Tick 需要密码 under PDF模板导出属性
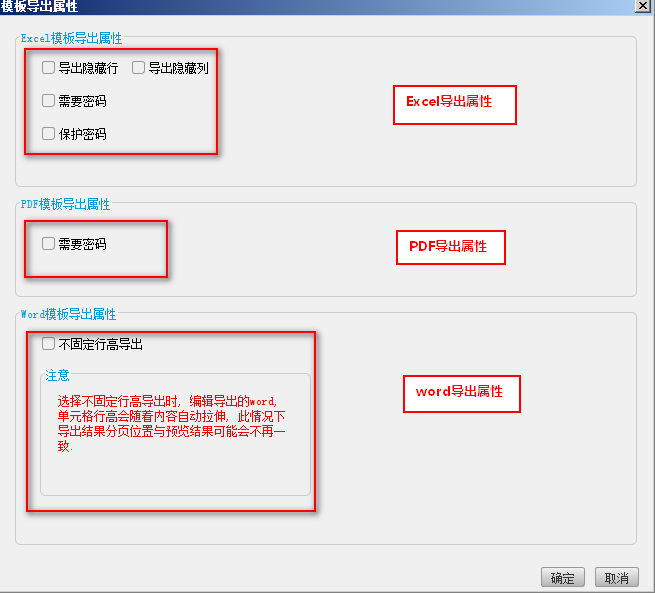Image resolution: width=655 pixels, height=593 pixels. pos(48,243)
